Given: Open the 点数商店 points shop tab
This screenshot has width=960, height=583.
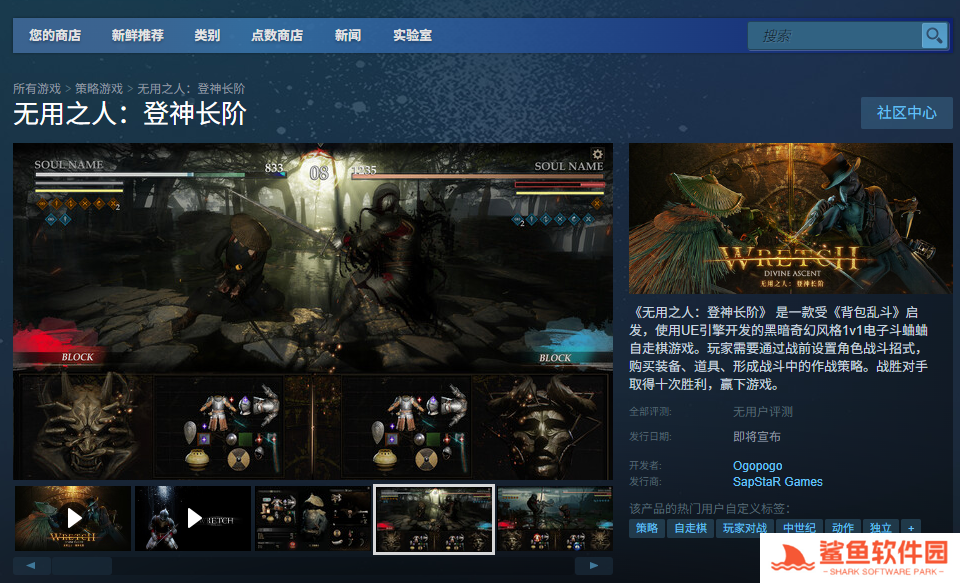Looking at the screenshot, I should tap(277, 35).
